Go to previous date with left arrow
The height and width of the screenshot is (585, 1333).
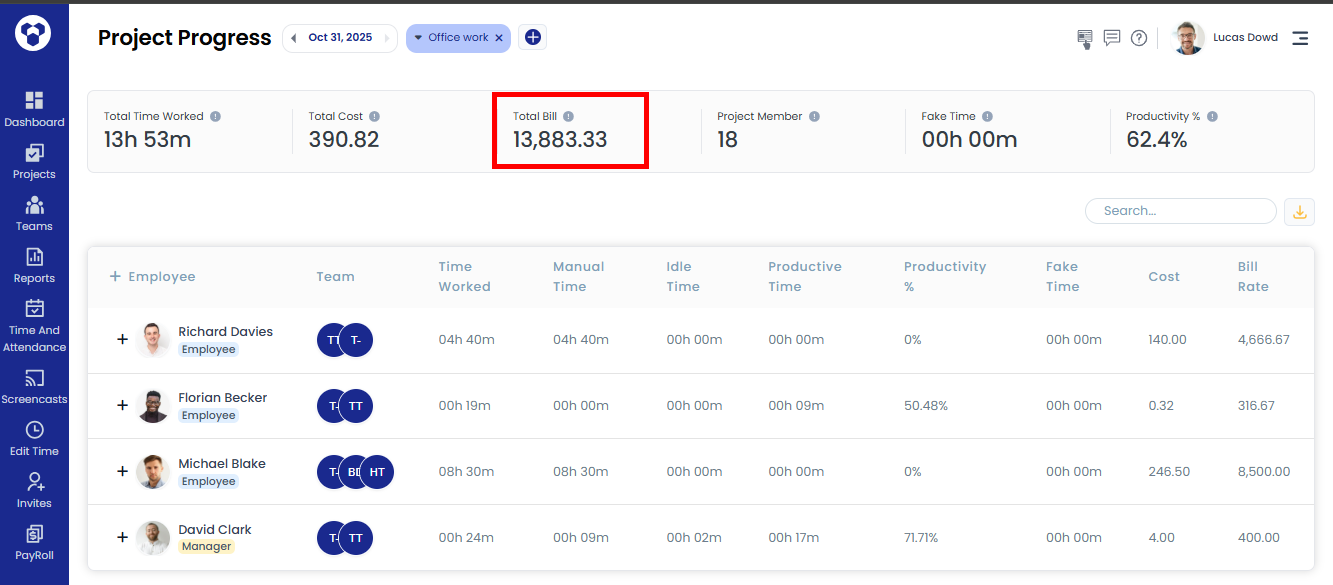tap(294, 38)
